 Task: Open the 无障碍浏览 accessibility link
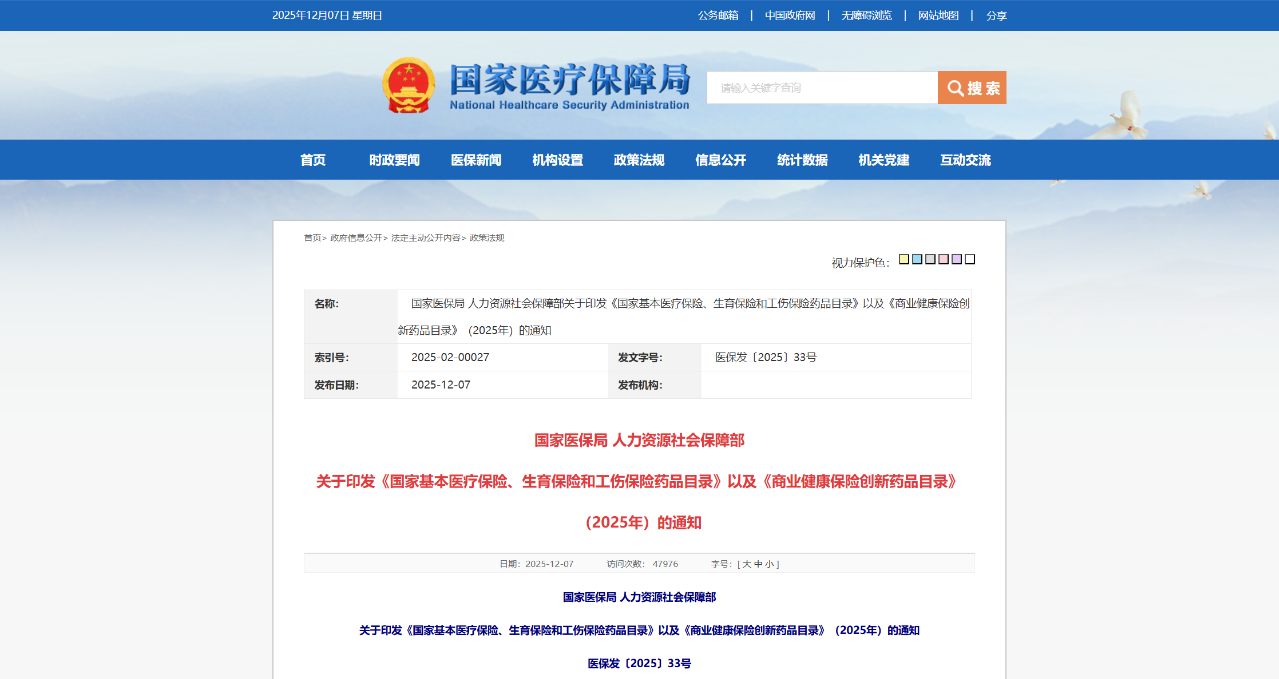point(866,15)
